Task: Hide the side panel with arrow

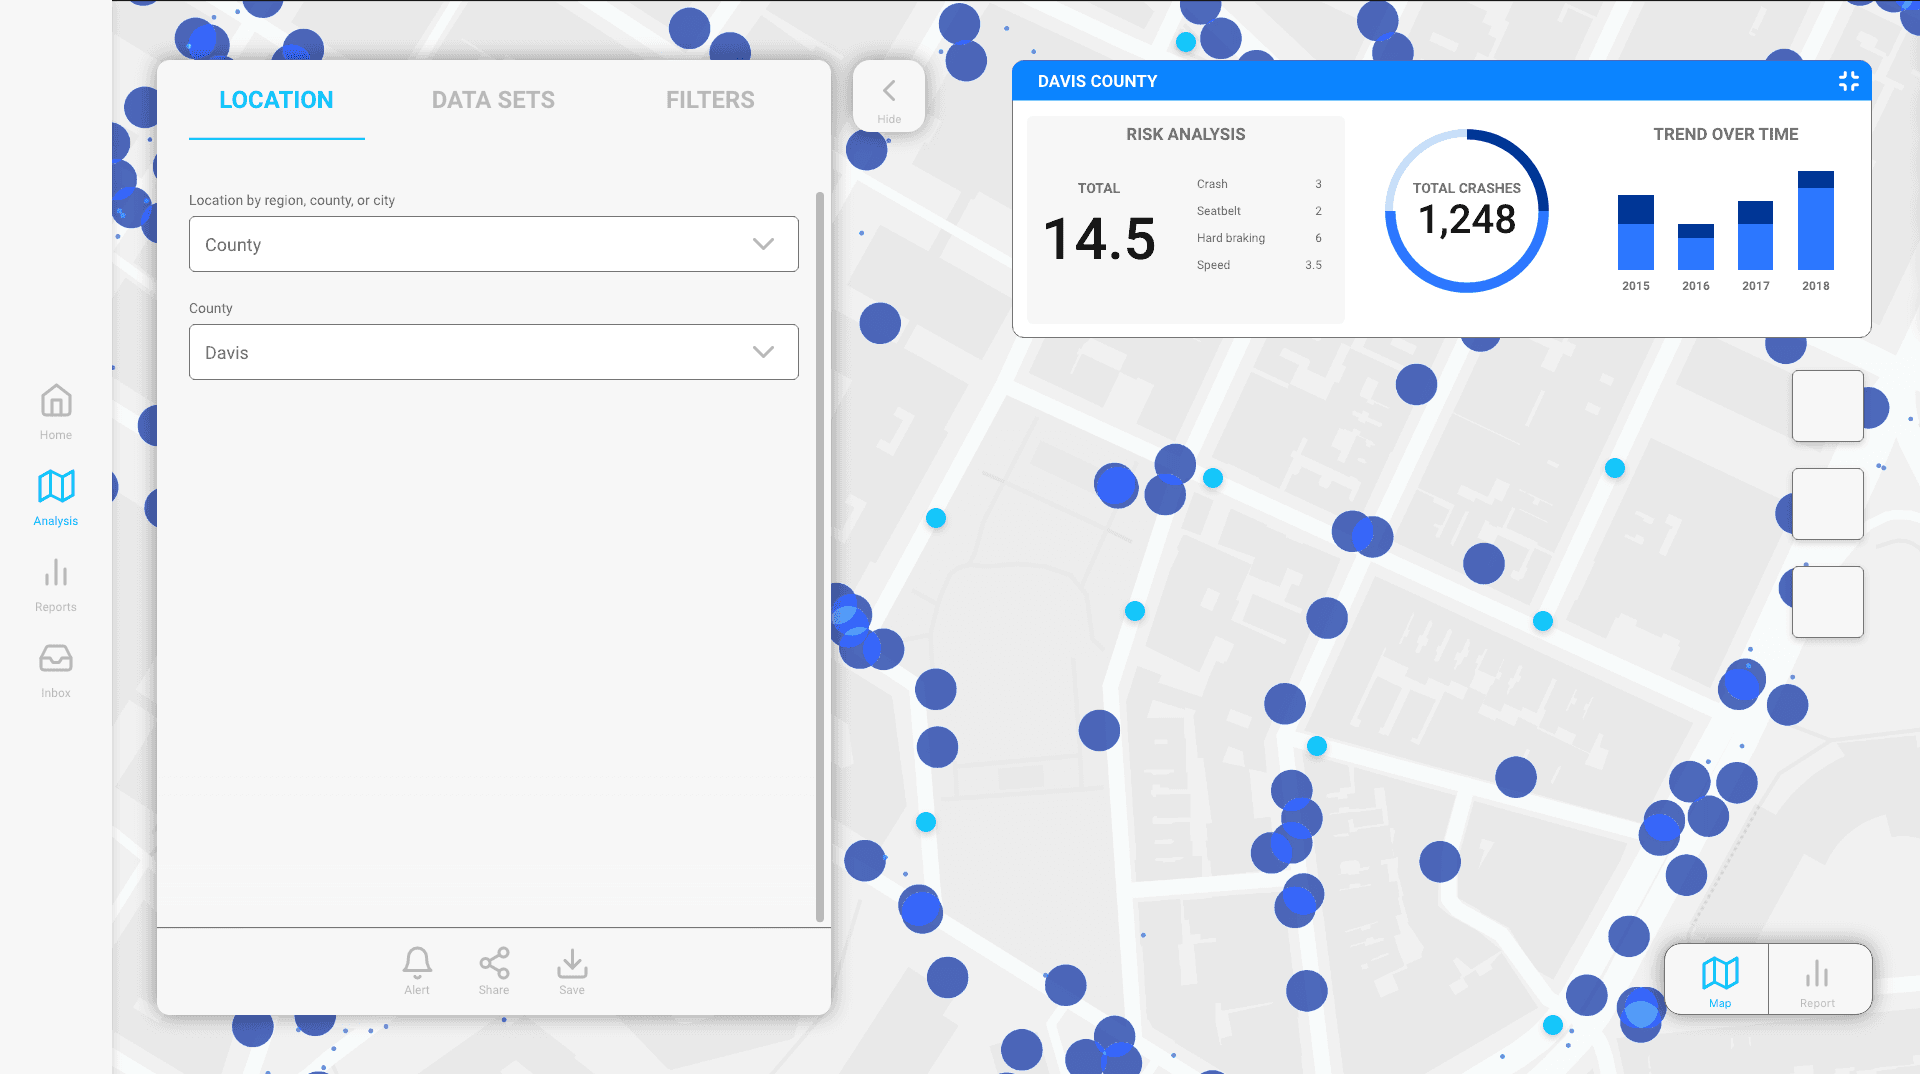Action: coord(889,96)
